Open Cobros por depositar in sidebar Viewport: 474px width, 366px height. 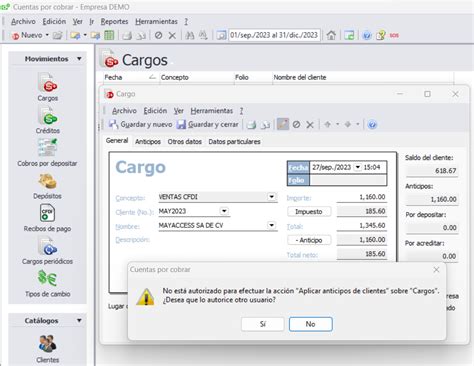pyautogui.click(x=47, y=152)
